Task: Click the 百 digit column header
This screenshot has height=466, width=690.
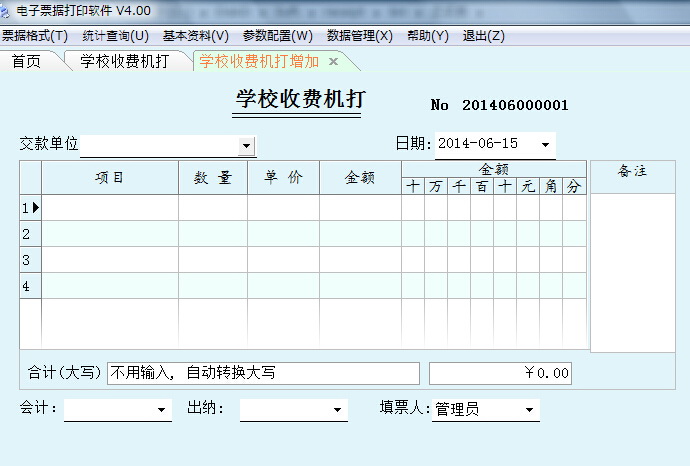Action: pos(482,186)
